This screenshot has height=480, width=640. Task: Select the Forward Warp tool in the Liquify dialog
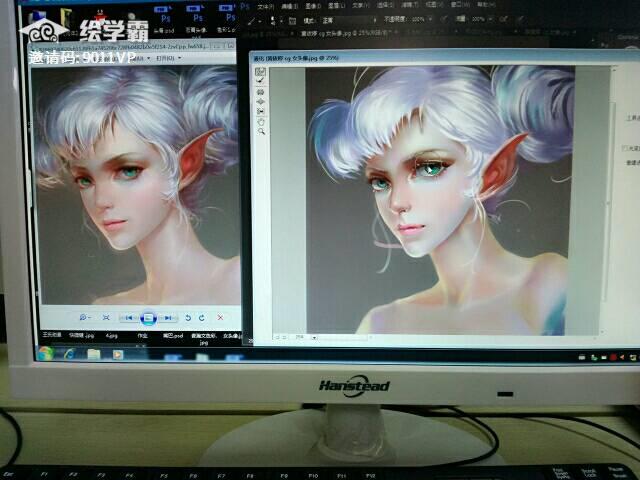tap(260, 71)
